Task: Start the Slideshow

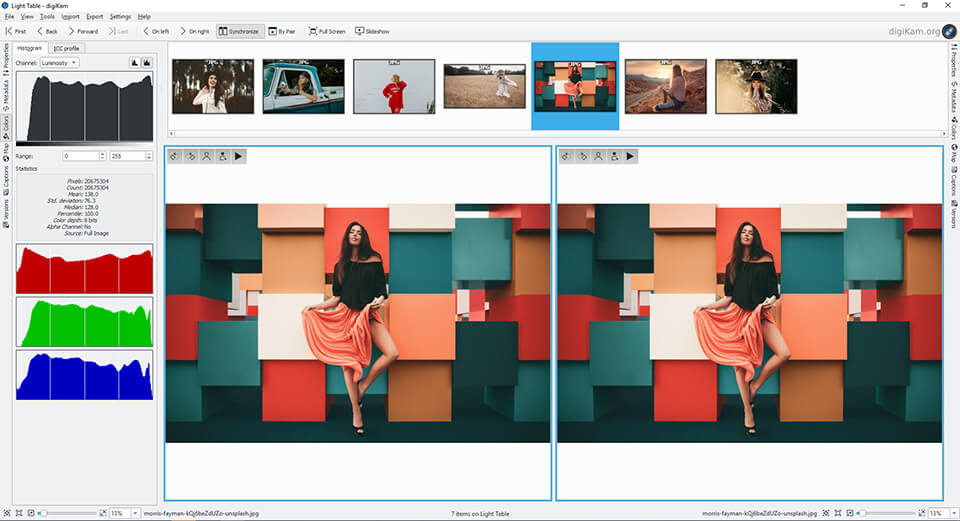Action: tap(372, 31)
